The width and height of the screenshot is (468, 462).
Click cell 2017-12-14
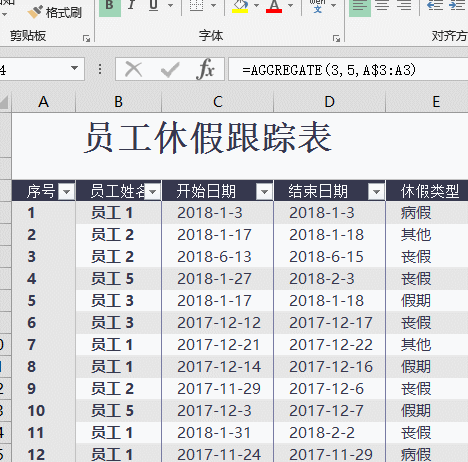pos(217,367)
